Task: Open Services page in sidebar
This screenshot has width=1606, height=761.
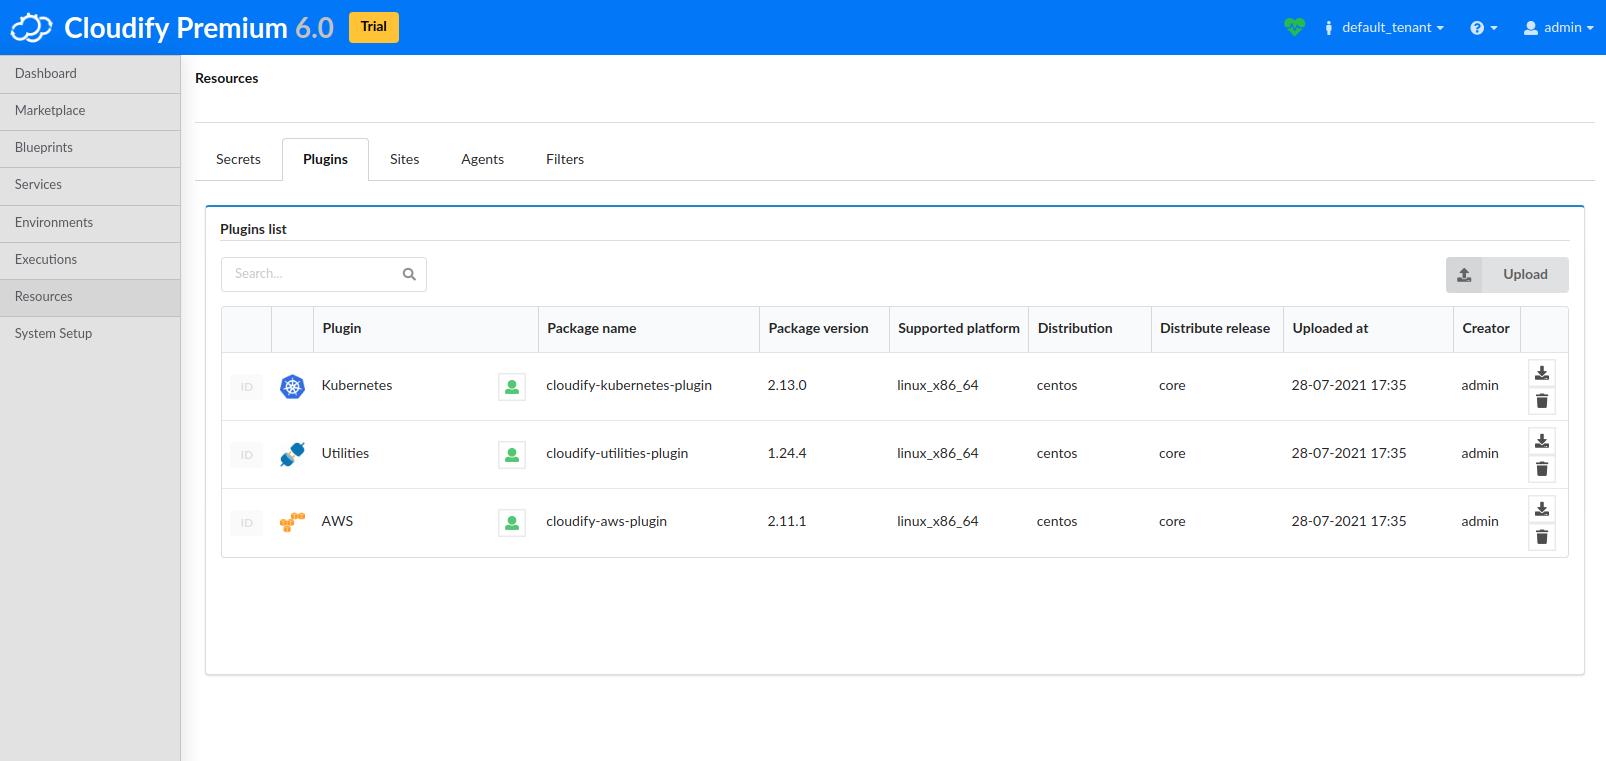Action: [90, 185]
